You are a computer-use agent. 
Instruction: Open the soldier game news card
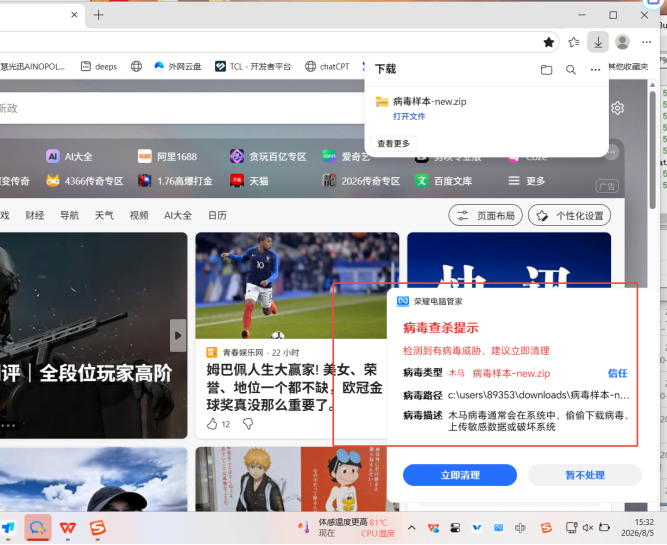tap(93, 335)
